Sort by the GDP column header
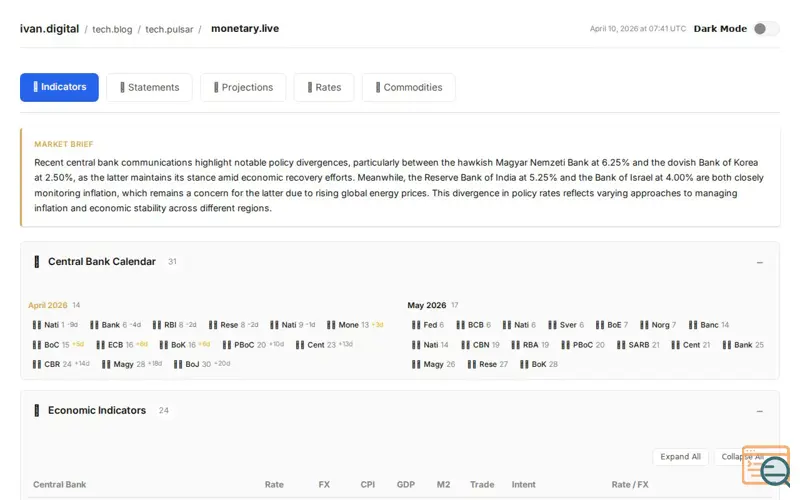This screenshot has height=500, width=800. point(406,485)
